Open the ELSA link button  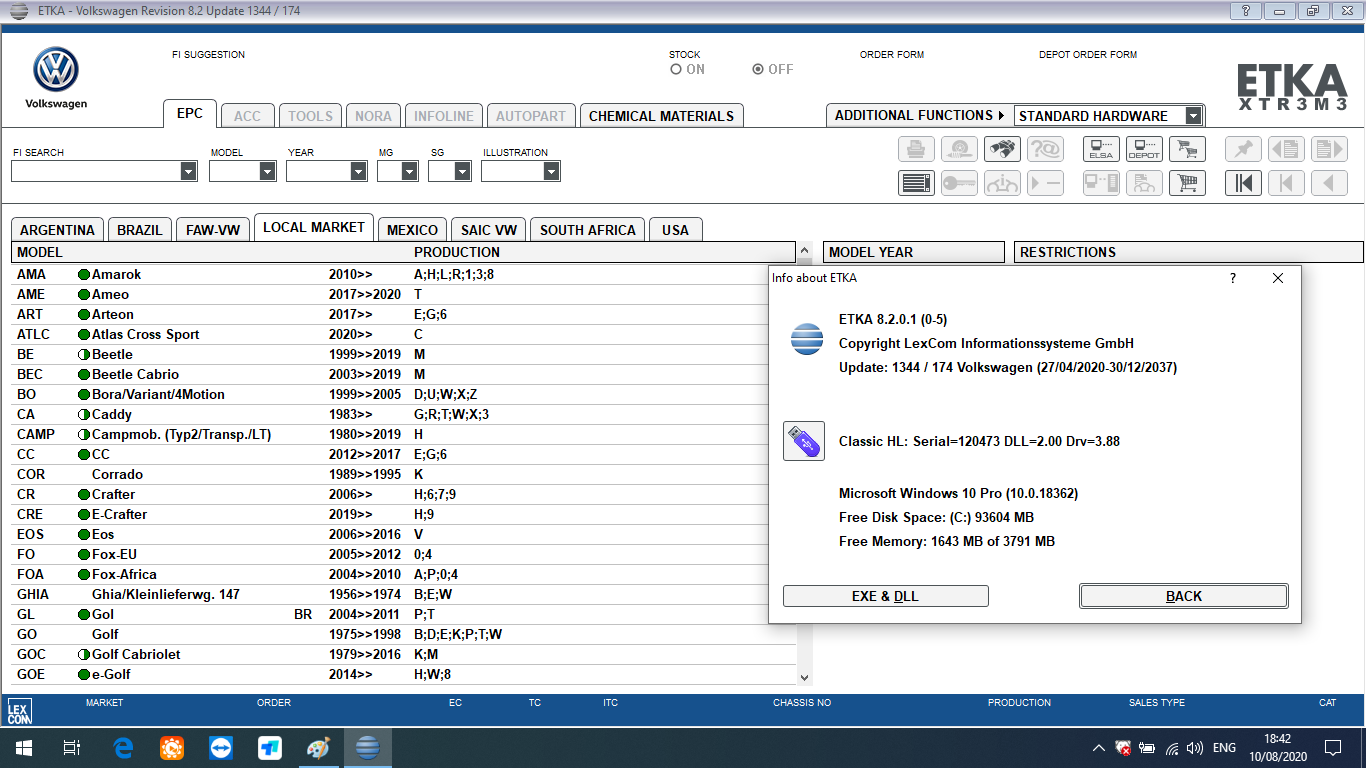(1101, 150)
